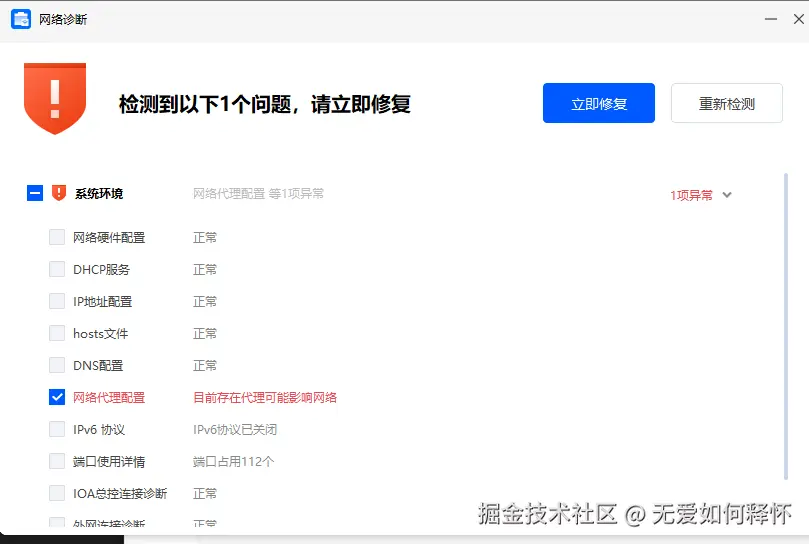Click the 立即修复 button

pos(598,103)
